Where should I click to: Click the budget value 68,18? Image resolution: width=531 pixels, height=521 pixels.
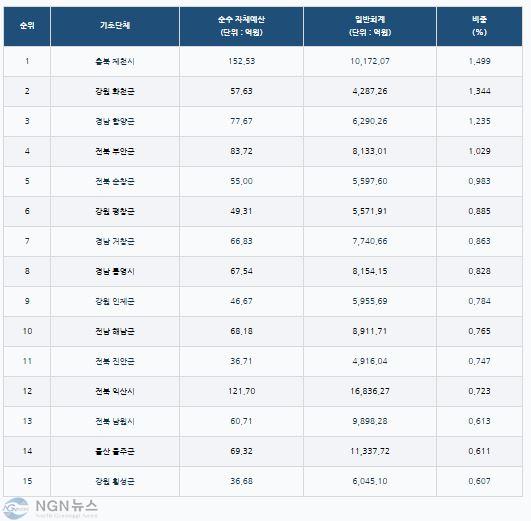pos(241,331)
